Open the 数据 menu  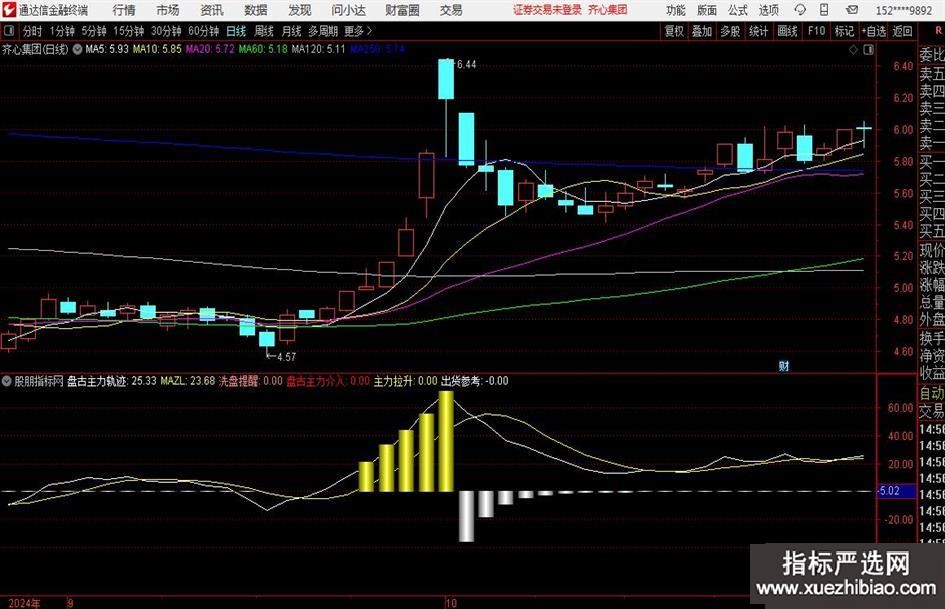click(256, 10)
